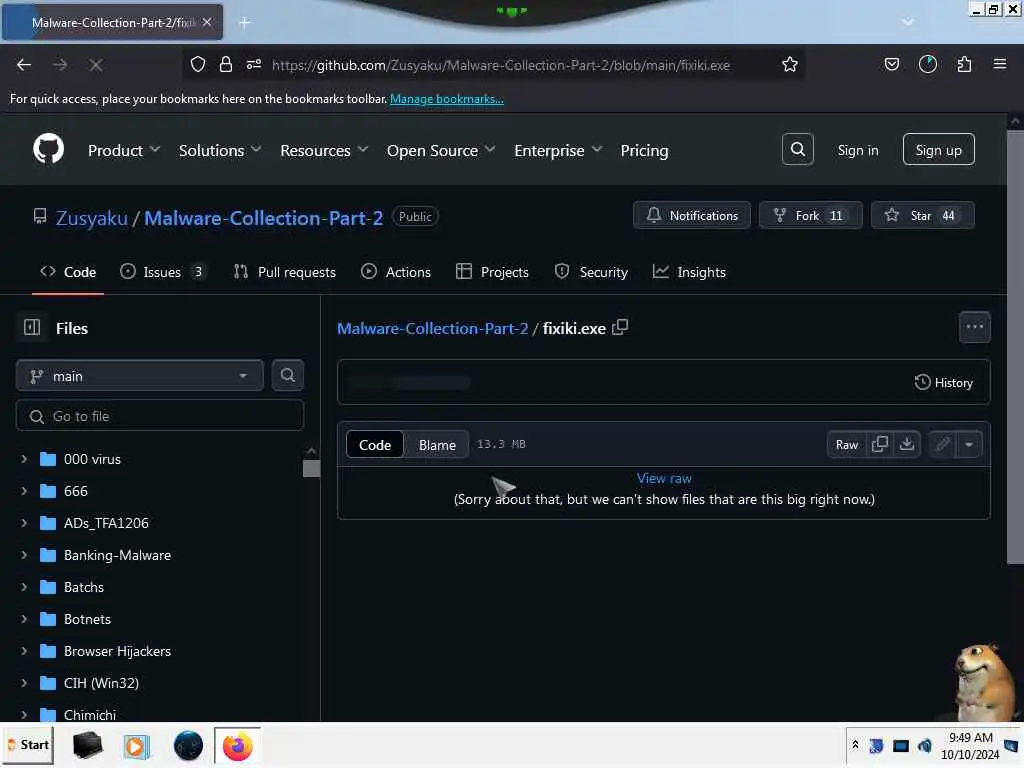
Task: Open the media player taskbar icon
Action: point(136,745)
